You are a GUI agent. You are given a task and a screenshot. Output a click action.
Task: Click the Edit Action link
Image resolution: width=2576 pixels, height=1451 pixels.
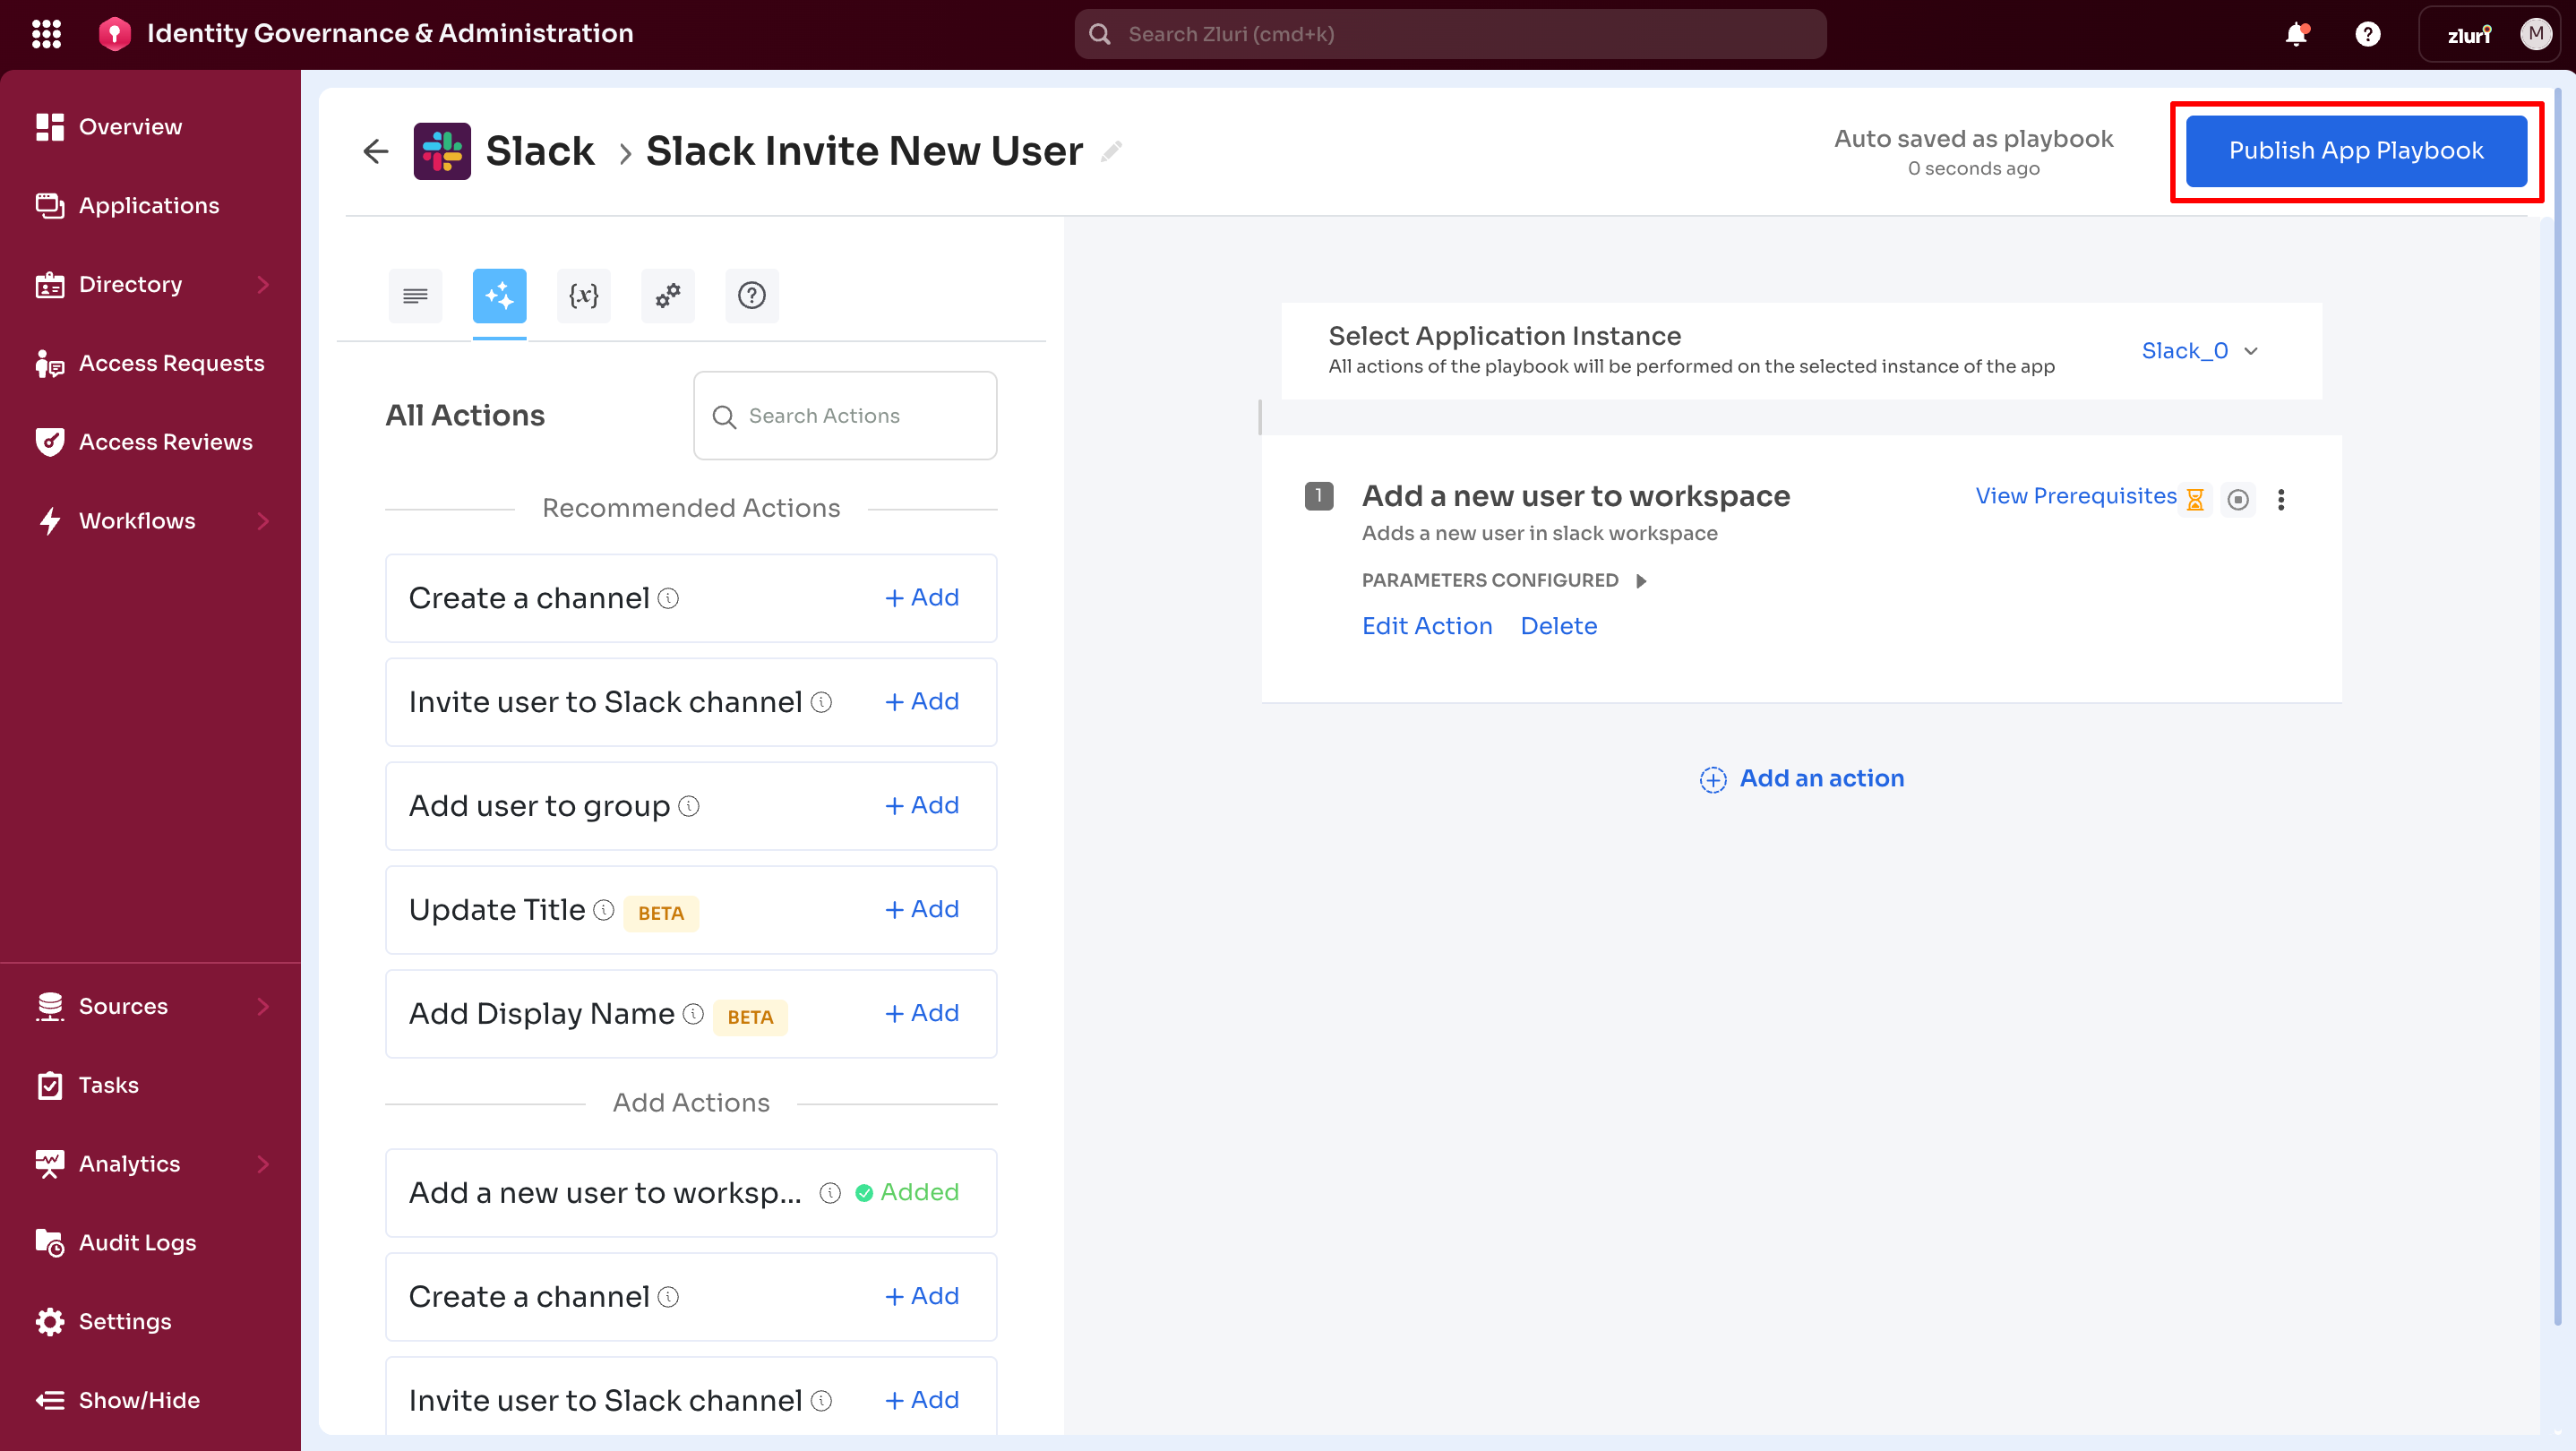1427,625
